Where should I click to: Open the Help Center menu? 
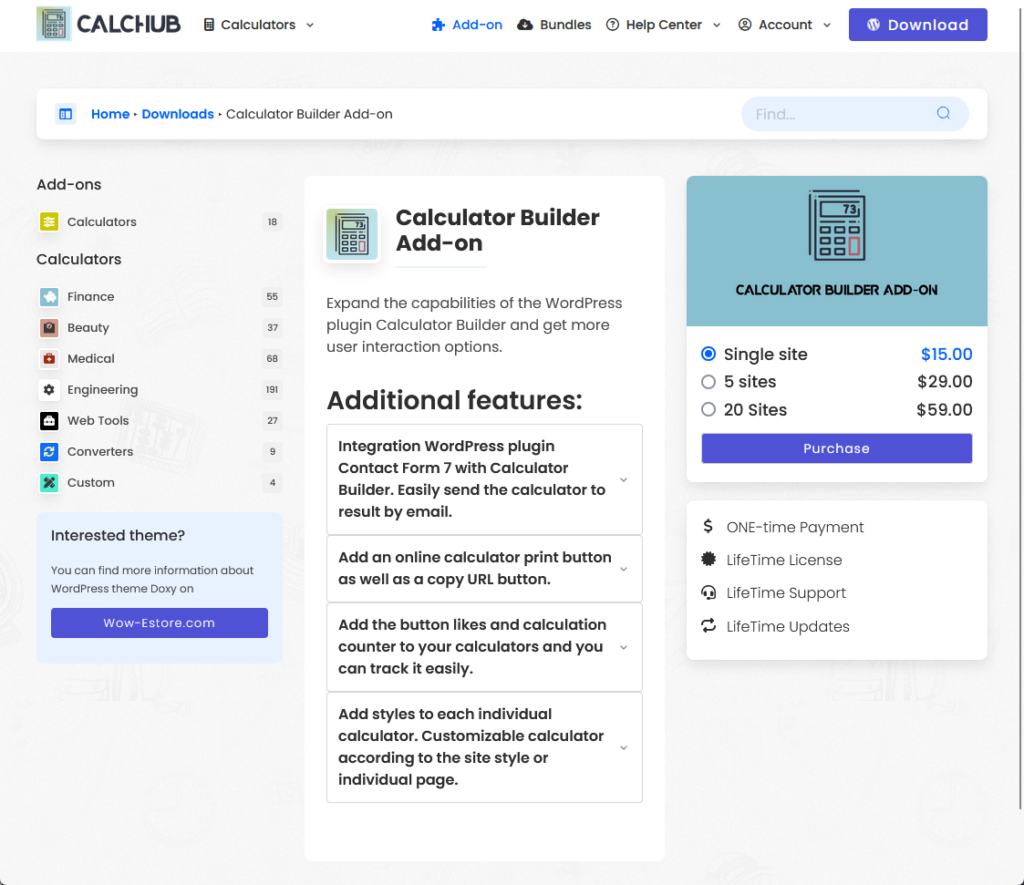664,25
